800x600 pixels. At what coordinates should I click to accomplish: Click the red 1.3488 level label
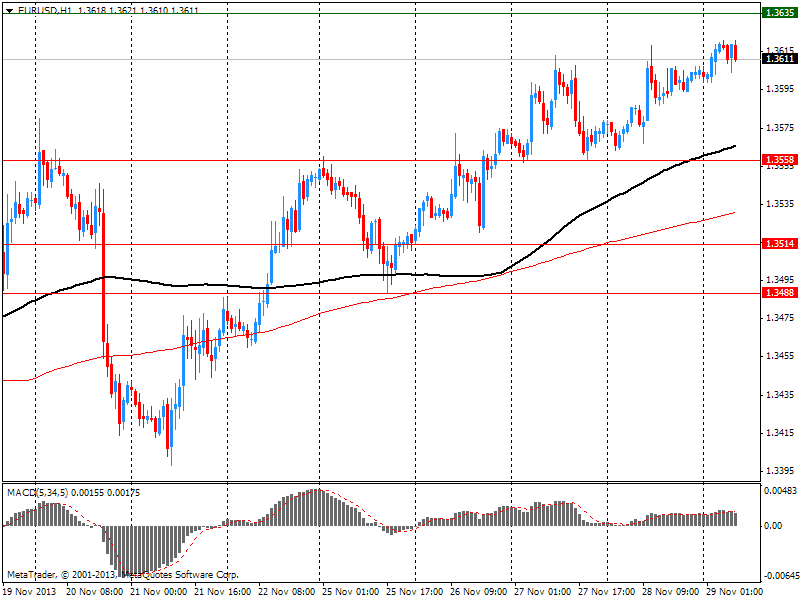coord(779,293)
